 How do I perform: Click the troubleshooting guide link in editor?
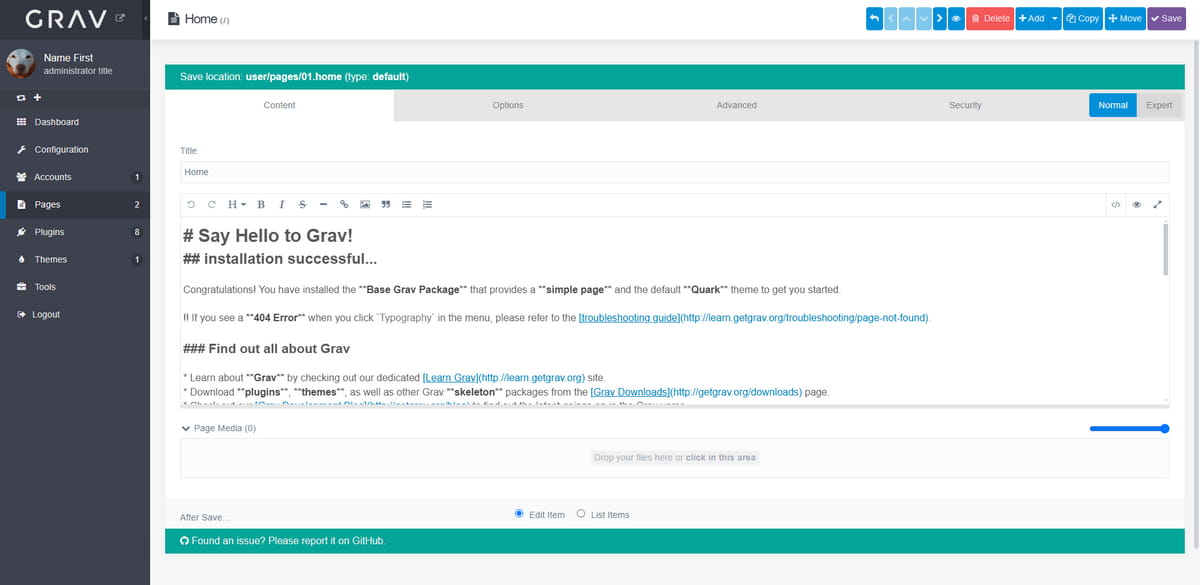pyautogui.click(x=628, y=318)
